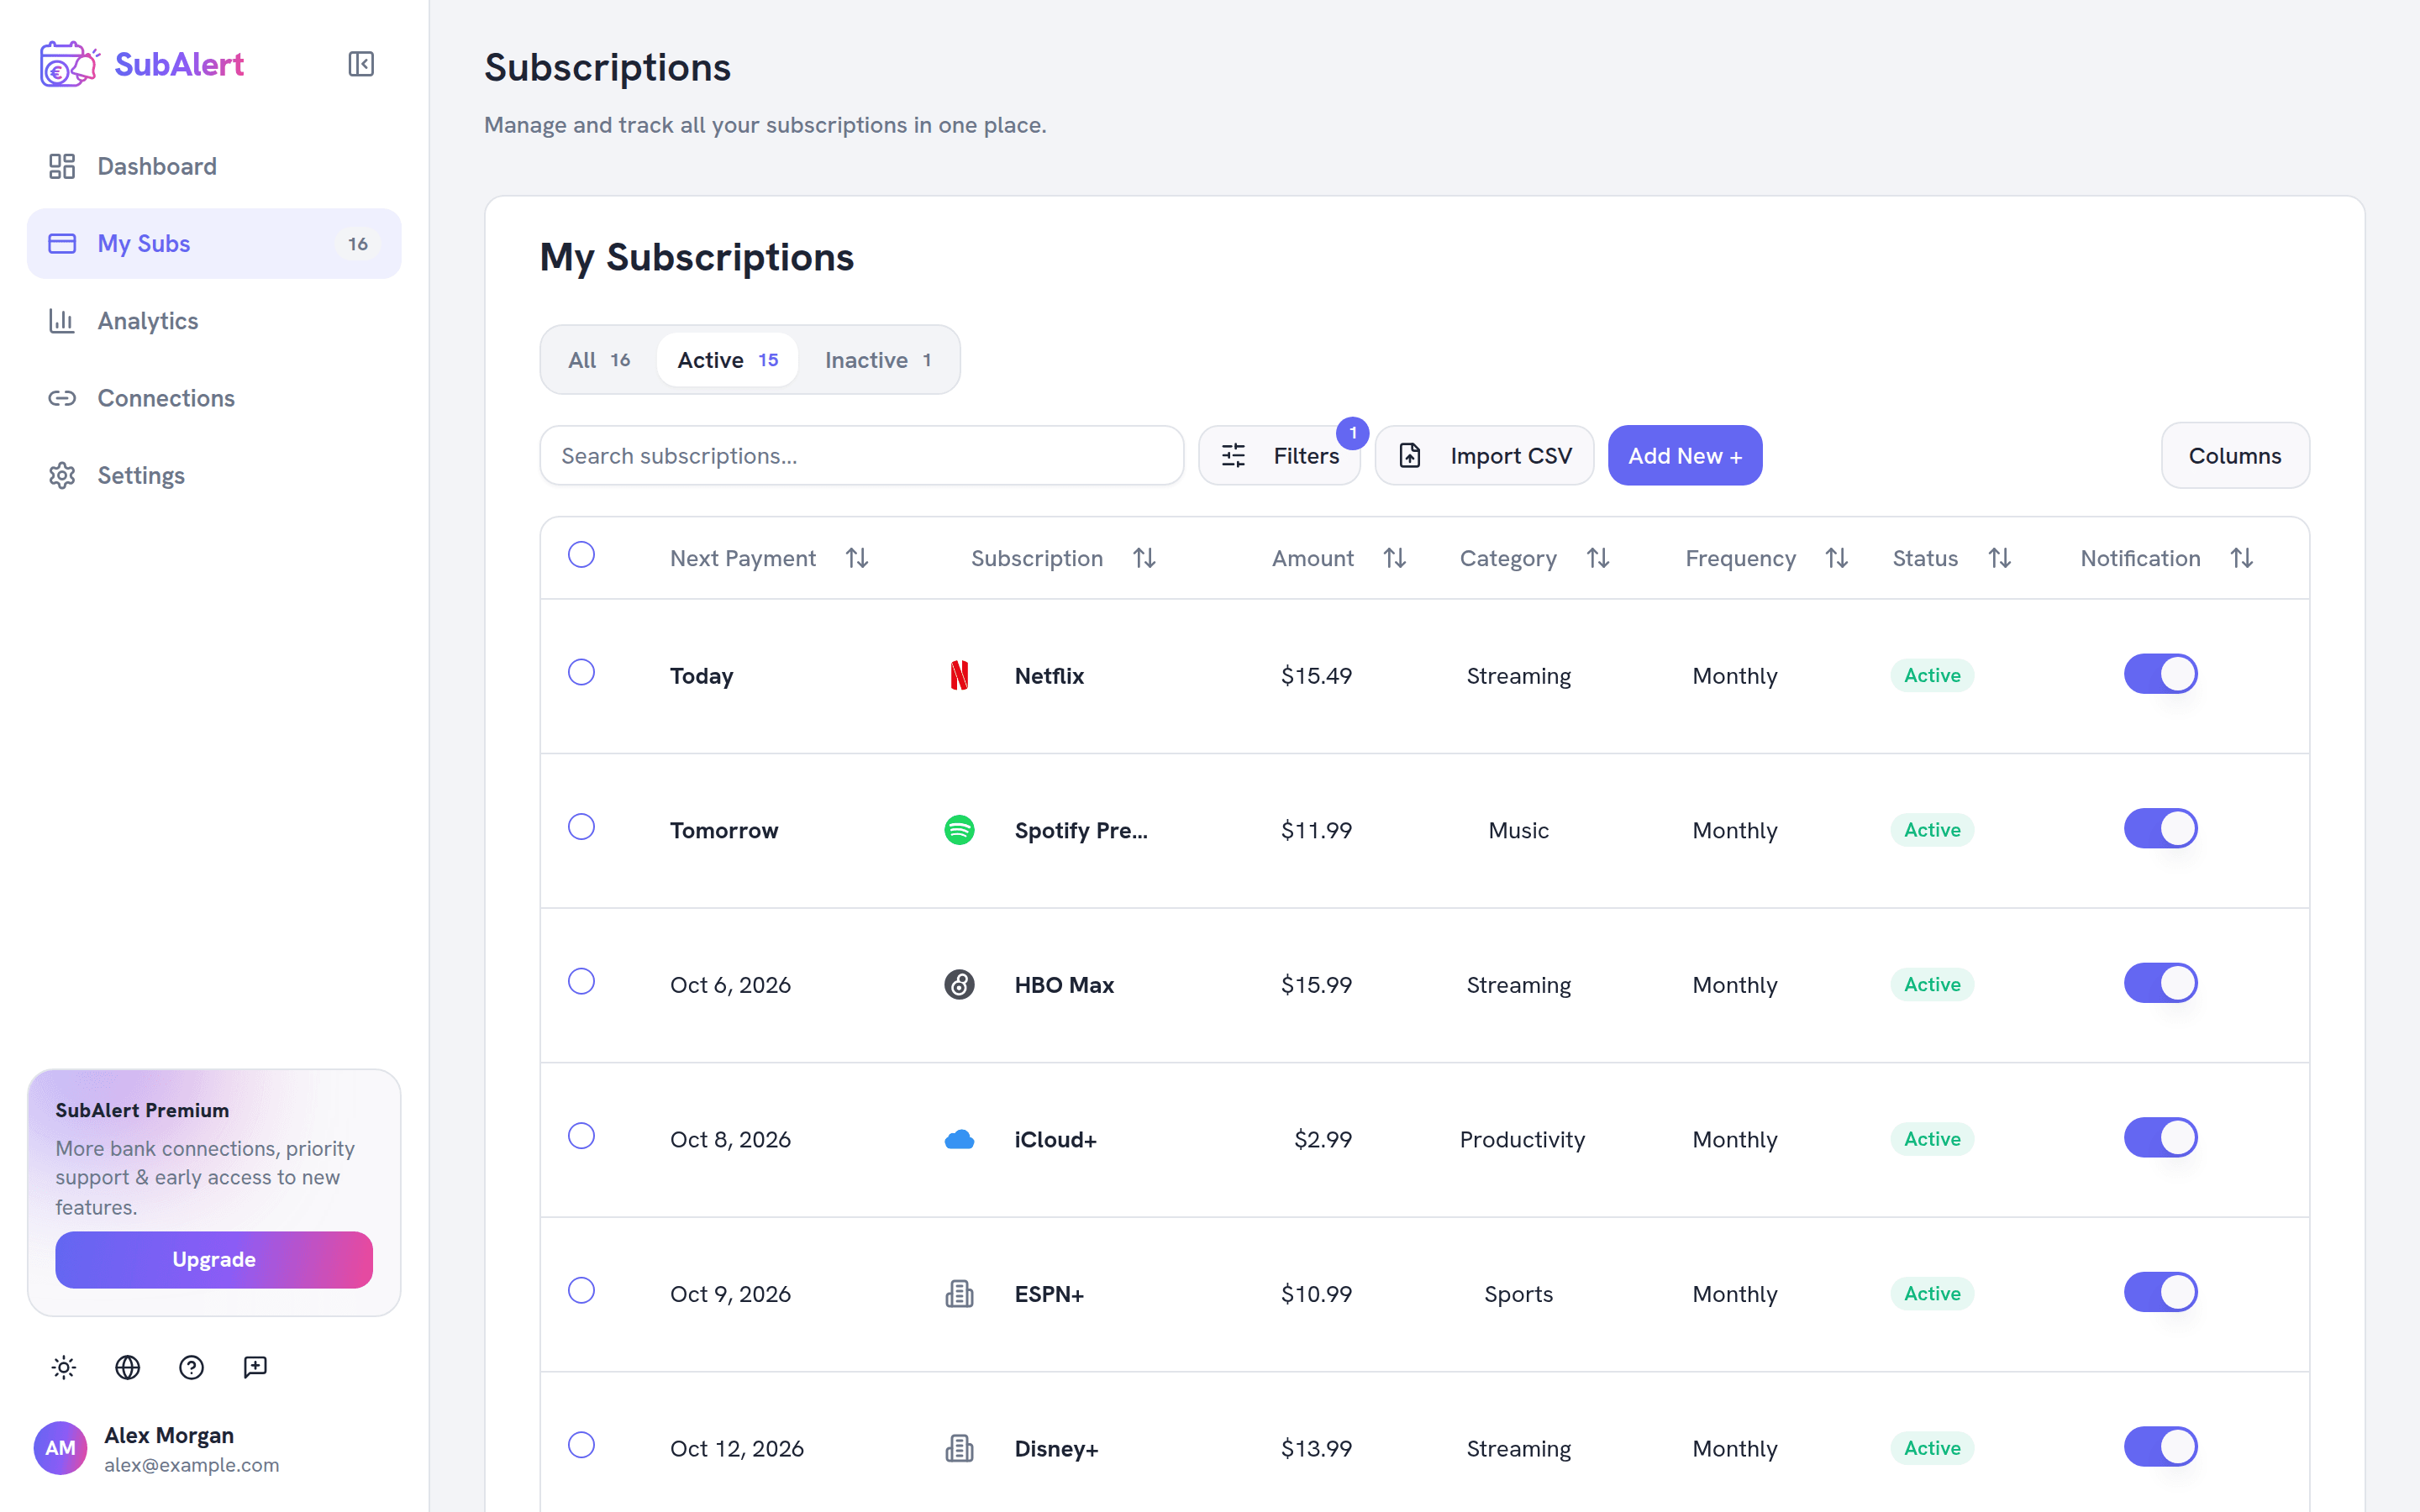Click the Disney+ building icon
The image size is (2420, 1512).
click(959, 1448)
